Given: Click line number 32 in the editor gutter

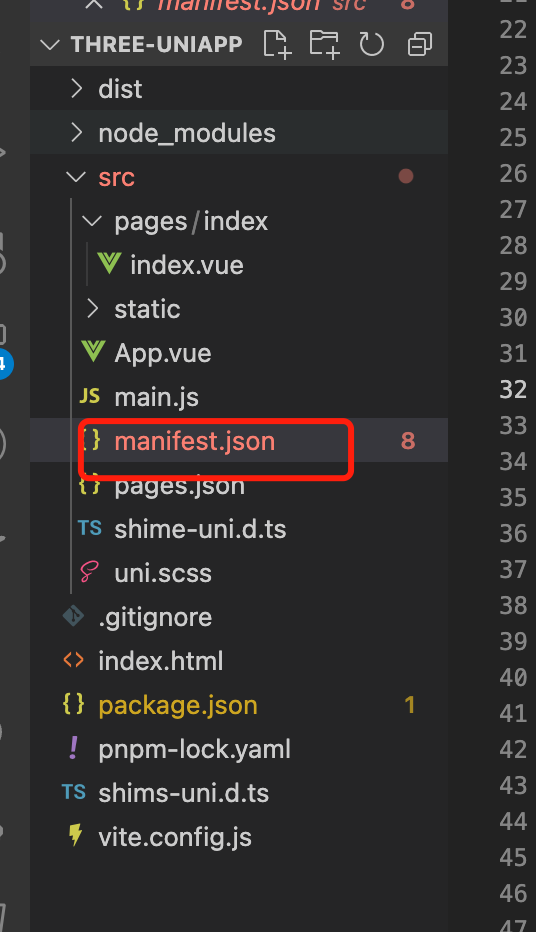Looking at the screenshot, I should 513,389.
